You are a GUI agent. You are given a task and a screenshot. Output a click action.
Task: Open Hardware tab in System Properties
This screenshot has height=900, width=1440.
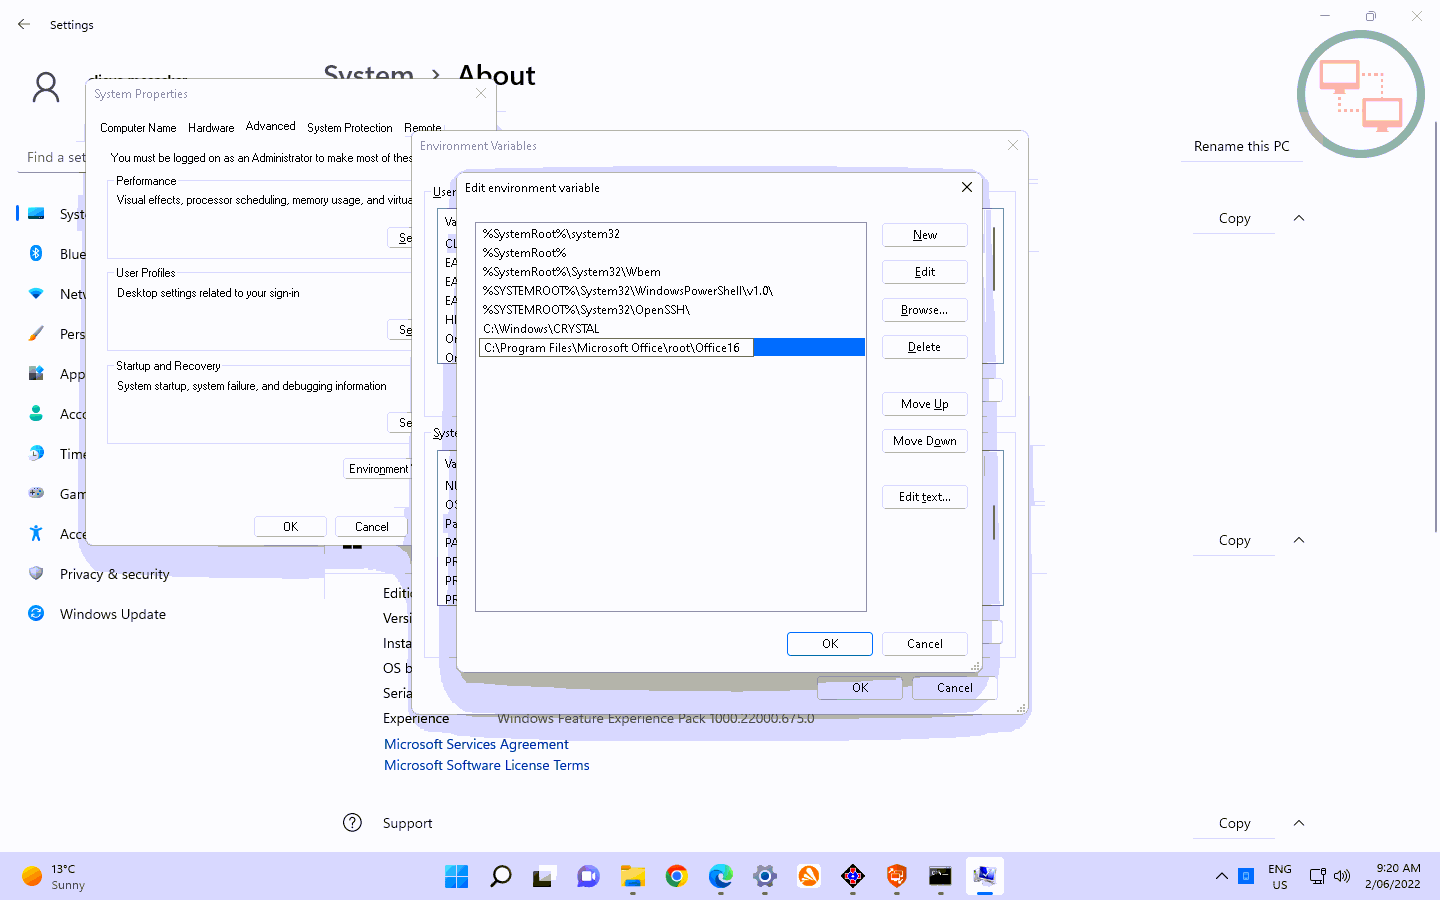point(211,128)
